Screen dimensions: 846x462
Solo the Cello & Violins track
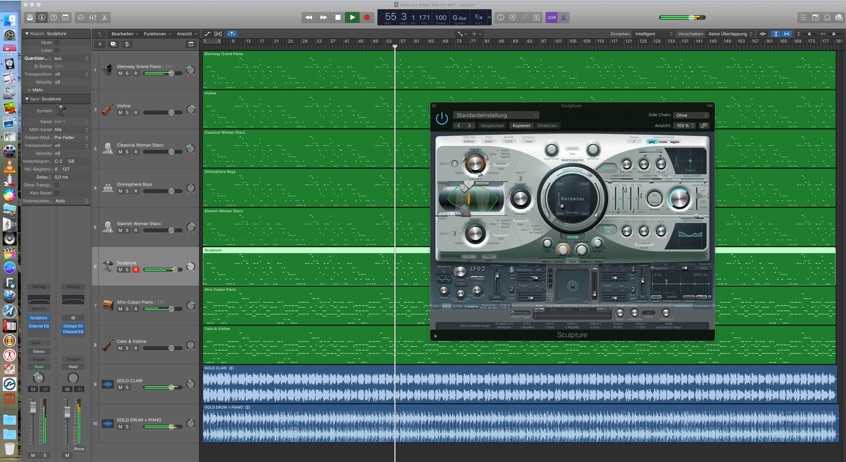point(128,347)
